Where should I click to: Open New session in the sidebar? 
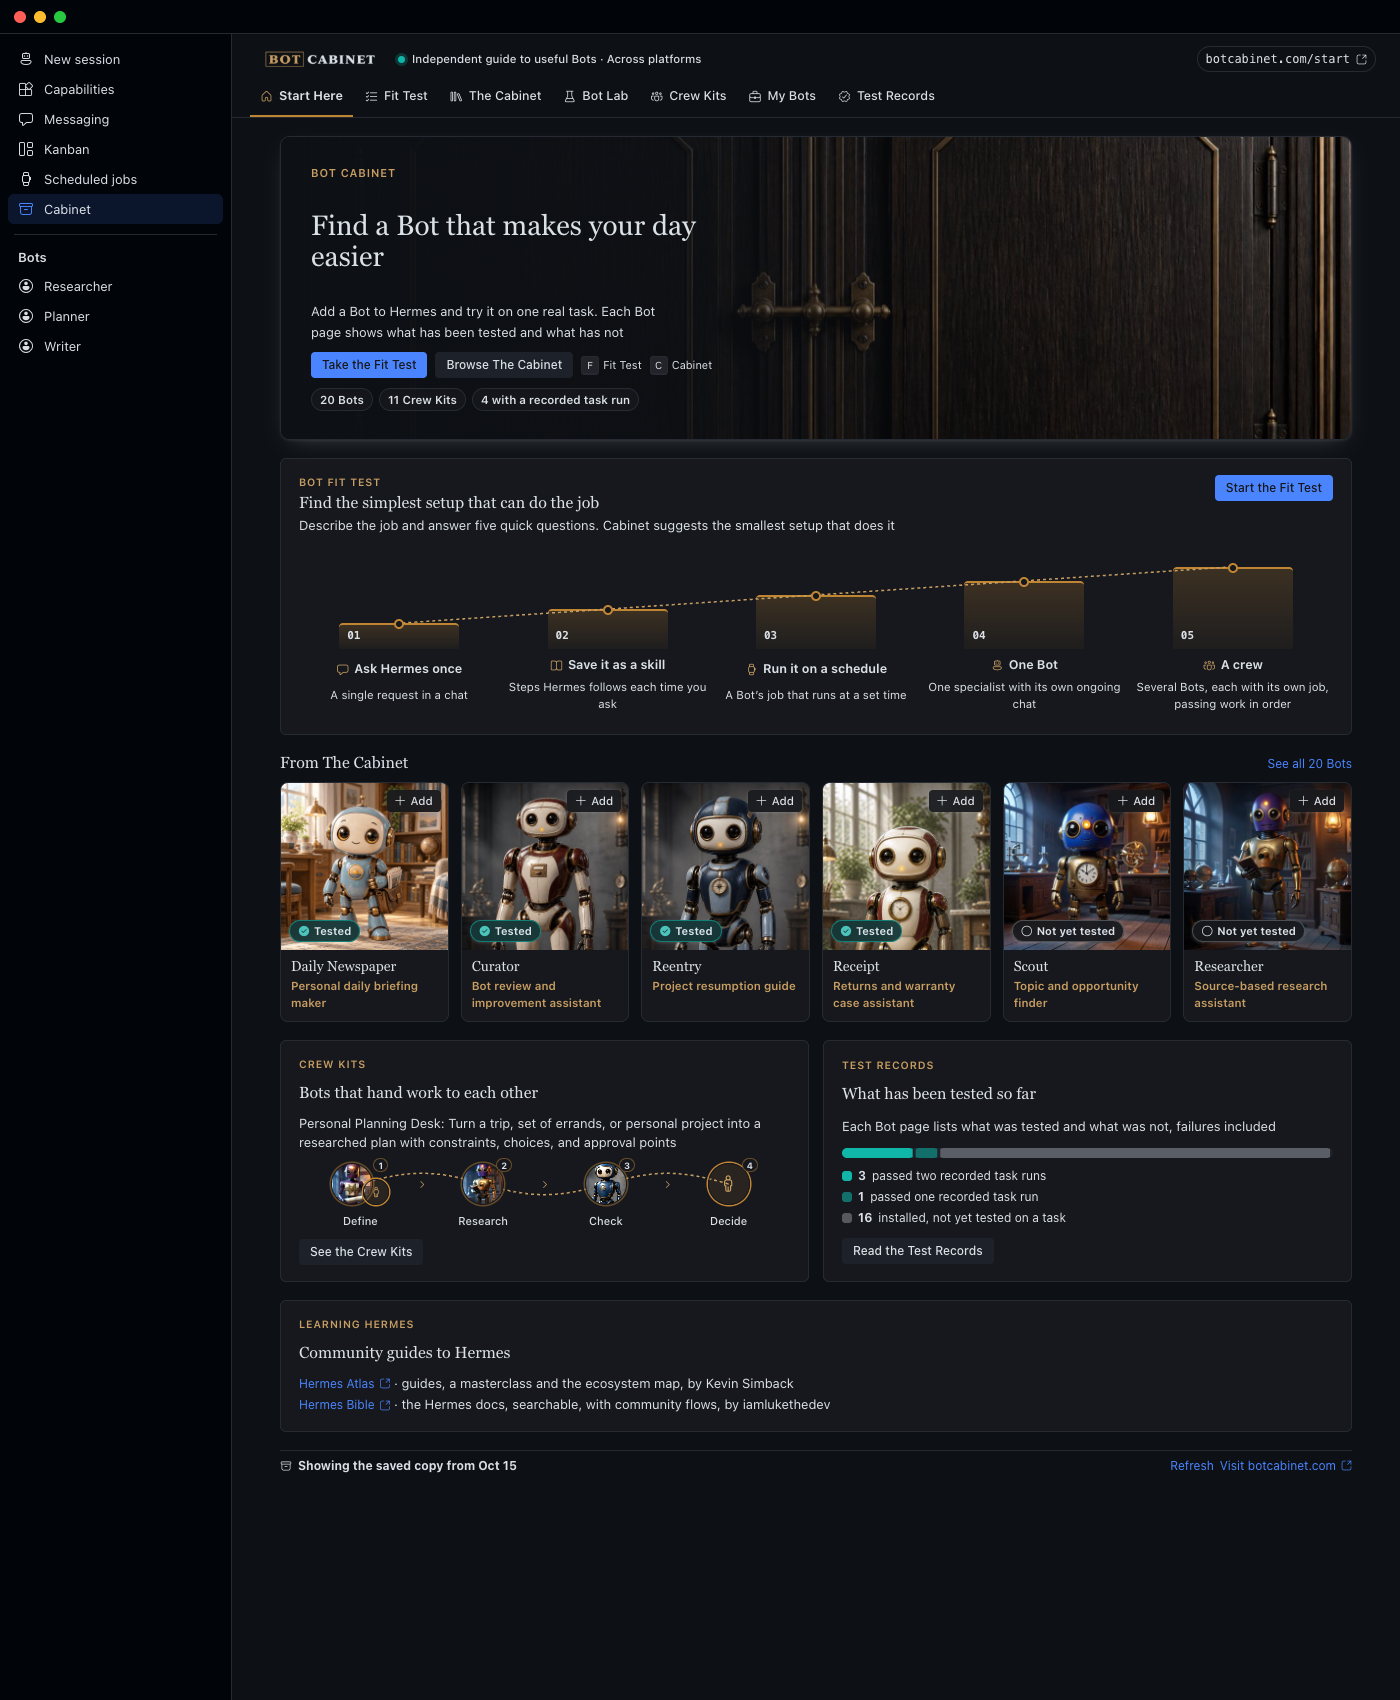click(115, 59)
